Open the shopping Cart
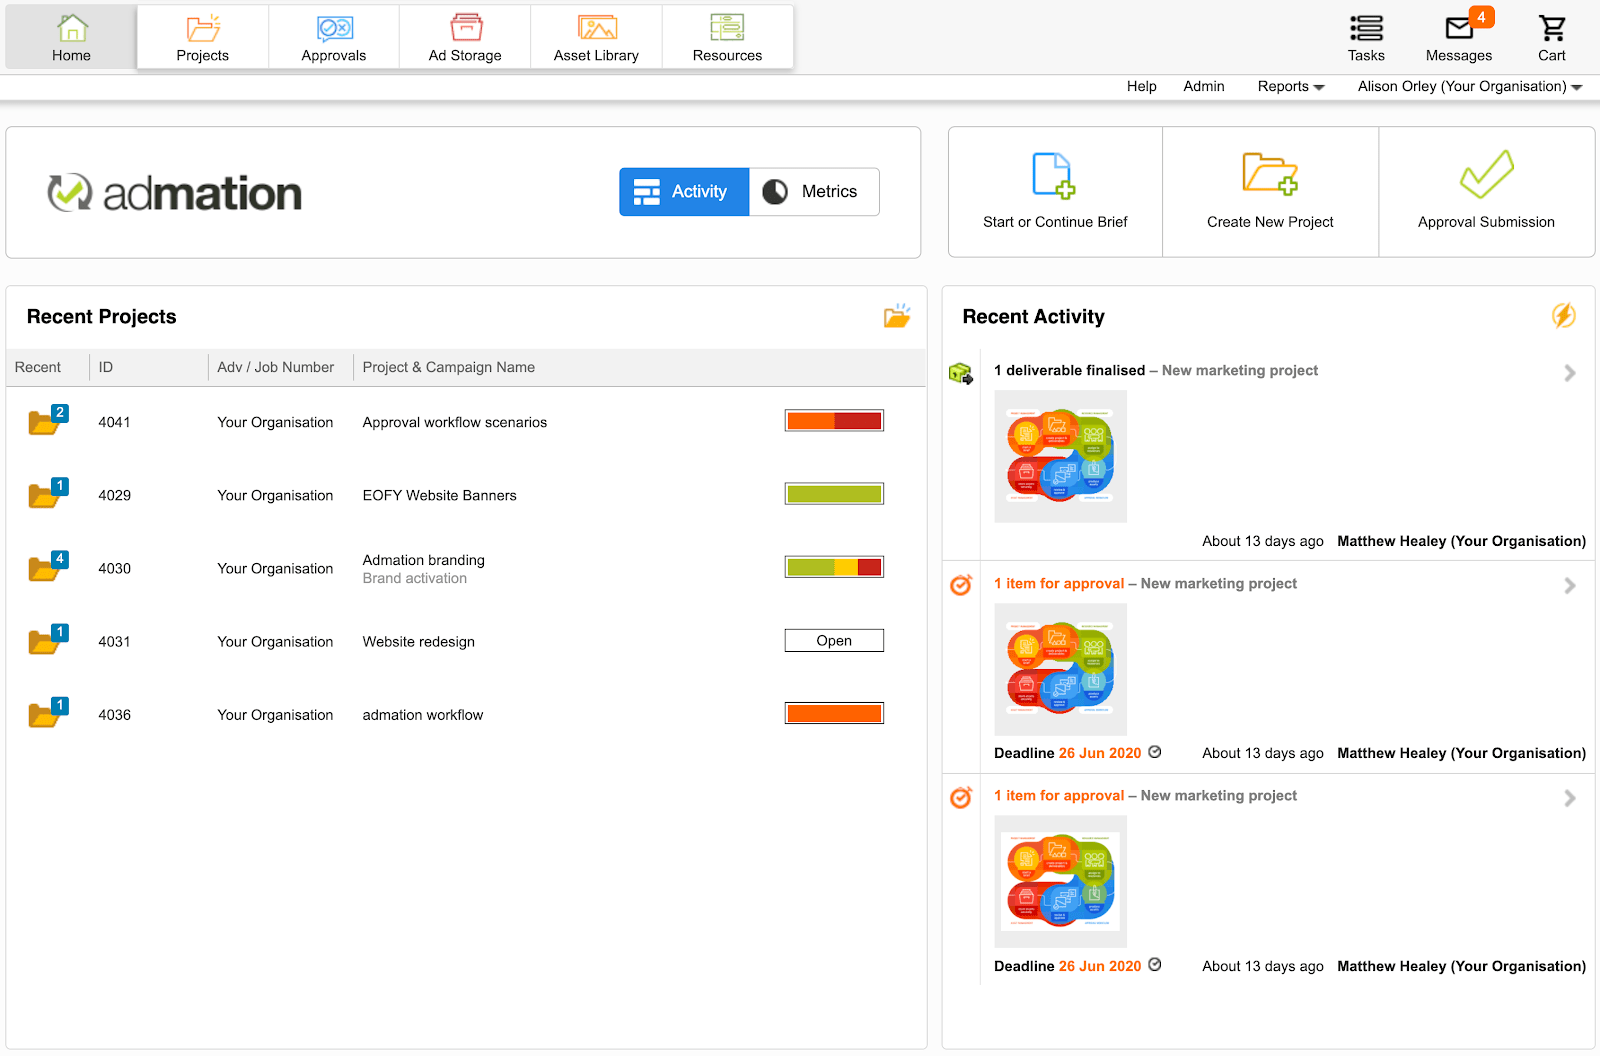This screenshot has height=1056, width=1600. coord(1551,37)
